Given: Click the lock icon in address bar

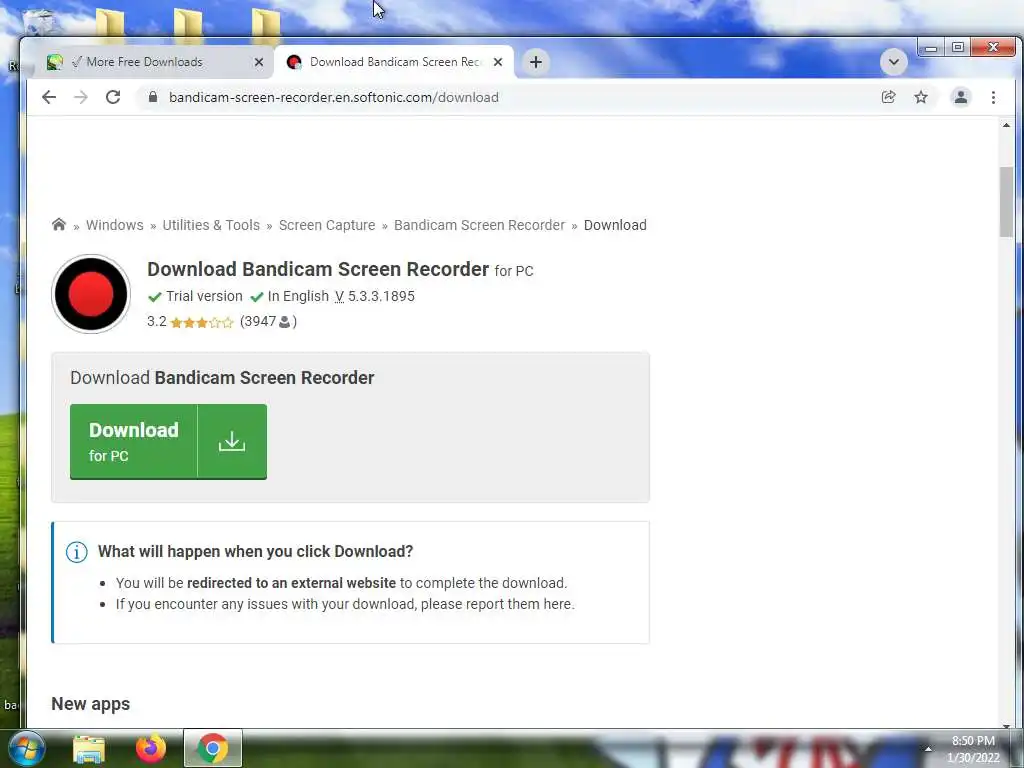Looking at the screenshot, I should click(x=153, y=97).
